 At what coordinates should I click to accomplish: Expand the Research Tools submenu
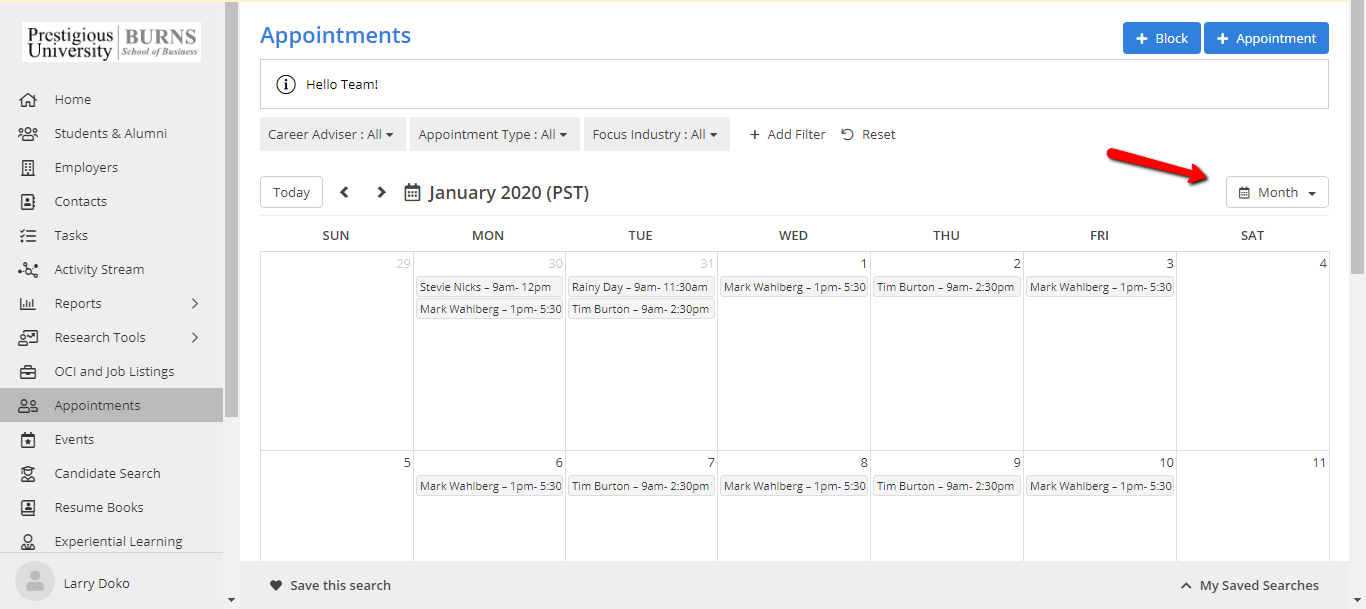tap(195, 338)
